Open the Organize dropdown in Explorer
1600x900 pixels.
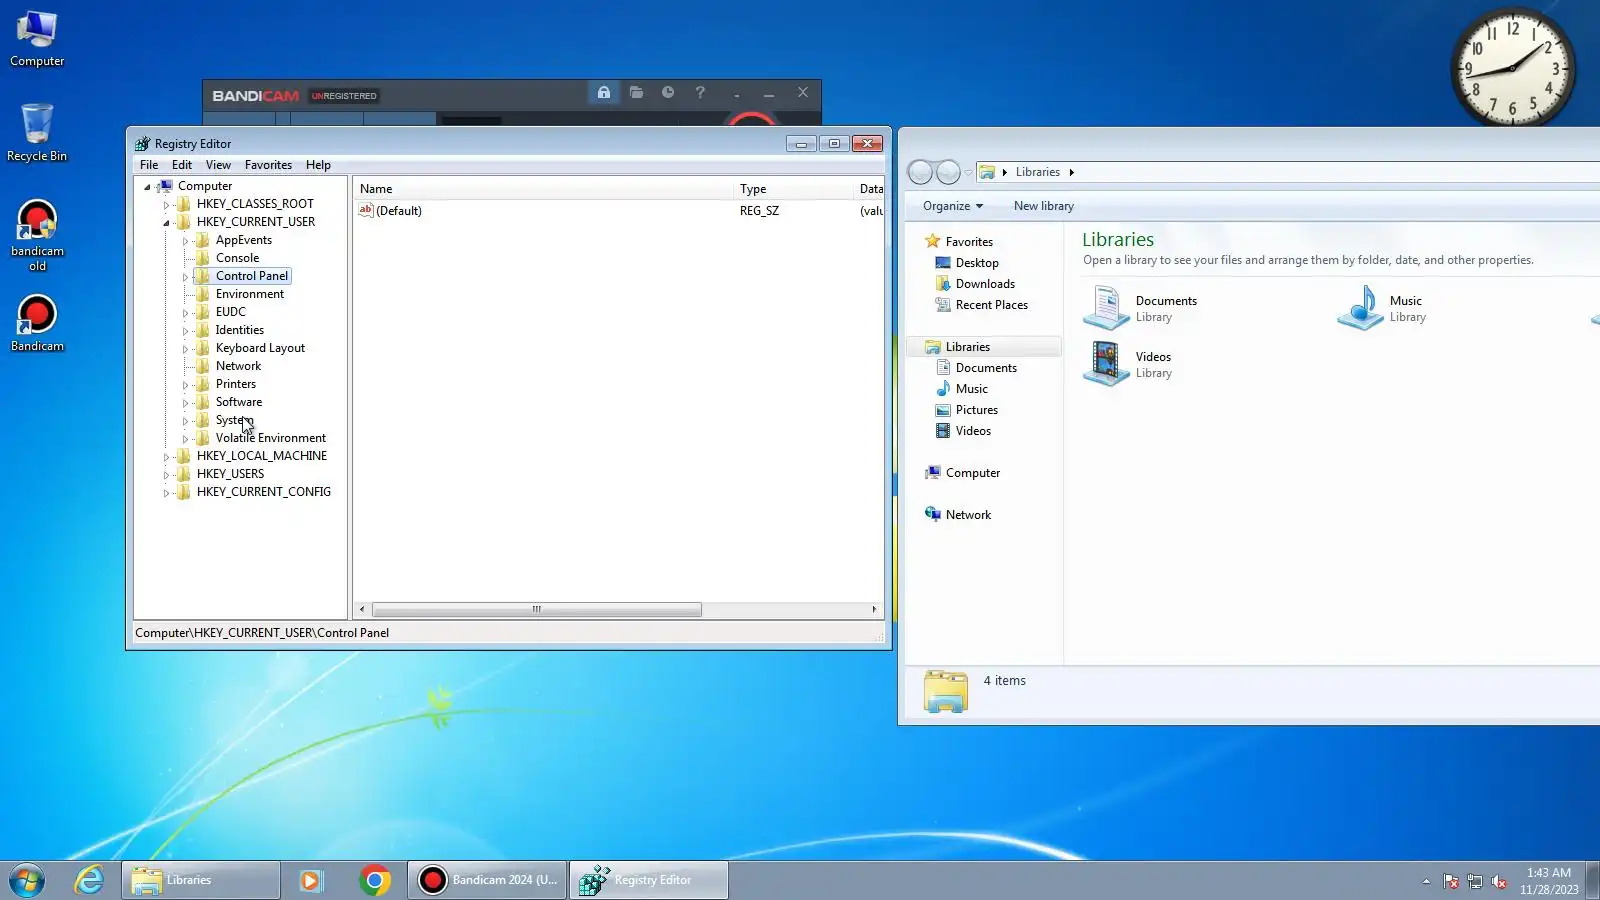pyautogui.click(x=953, y=206)
